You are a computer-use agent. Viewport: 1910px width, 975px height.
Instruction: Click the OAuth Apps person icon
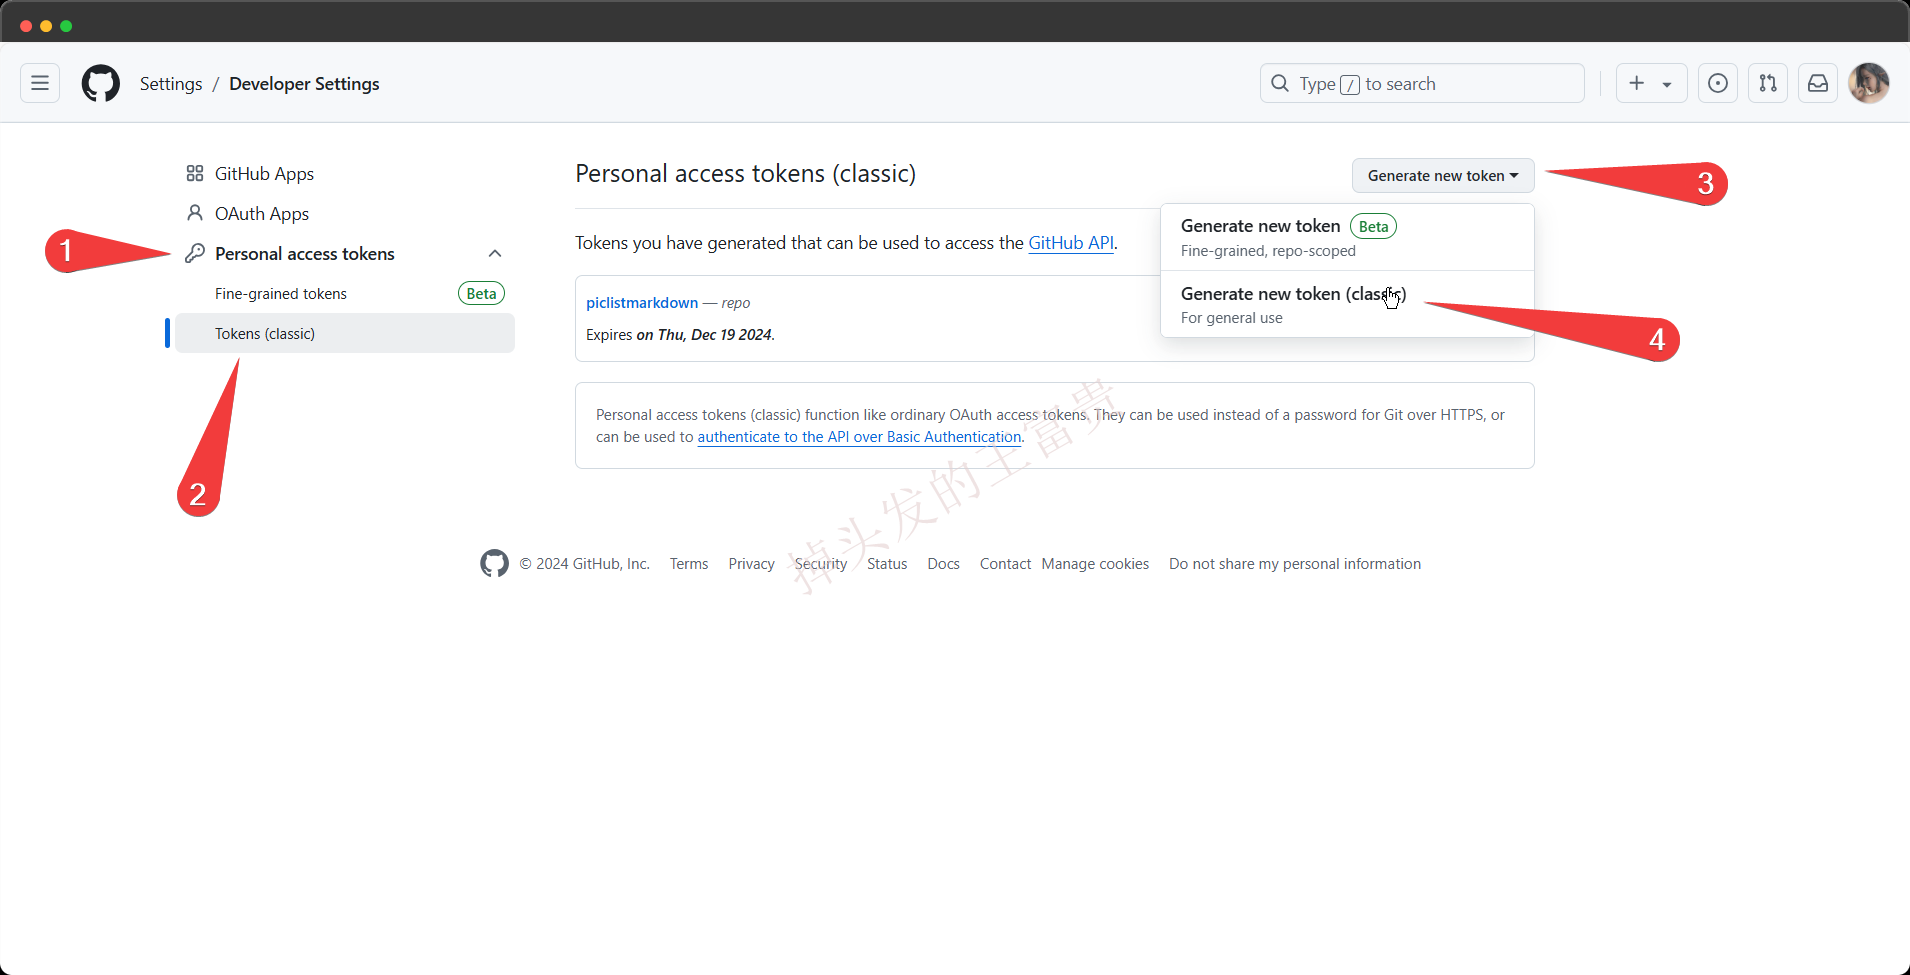195,213
